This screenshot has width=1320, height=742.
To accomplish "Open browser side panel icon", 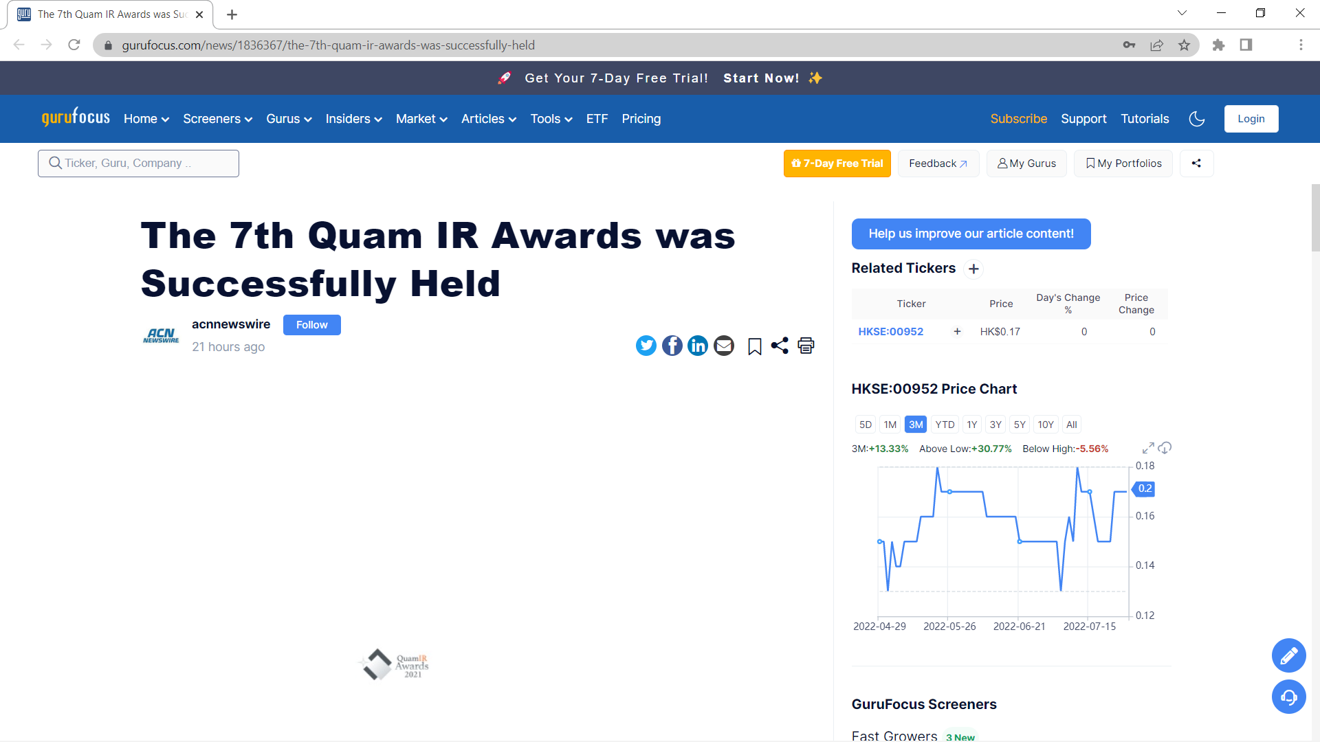I will pos(1246,45).
